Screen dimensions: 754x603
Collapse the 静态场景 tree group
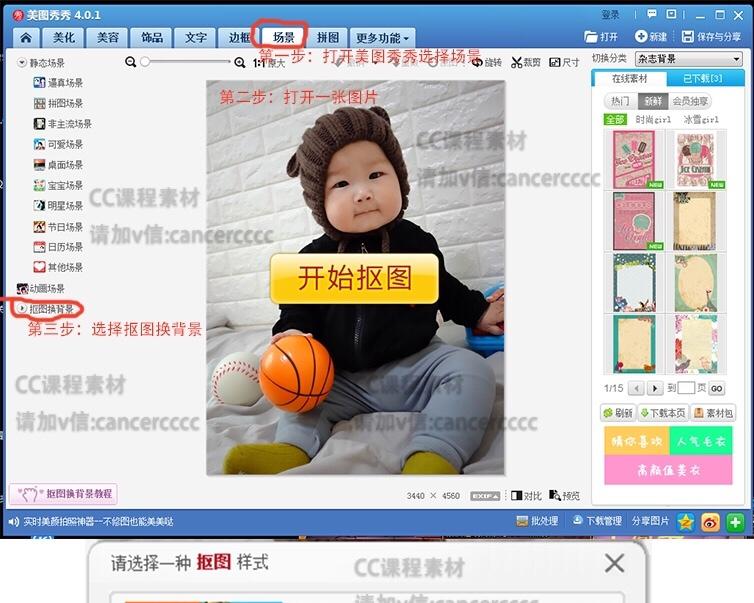[22, 63]
